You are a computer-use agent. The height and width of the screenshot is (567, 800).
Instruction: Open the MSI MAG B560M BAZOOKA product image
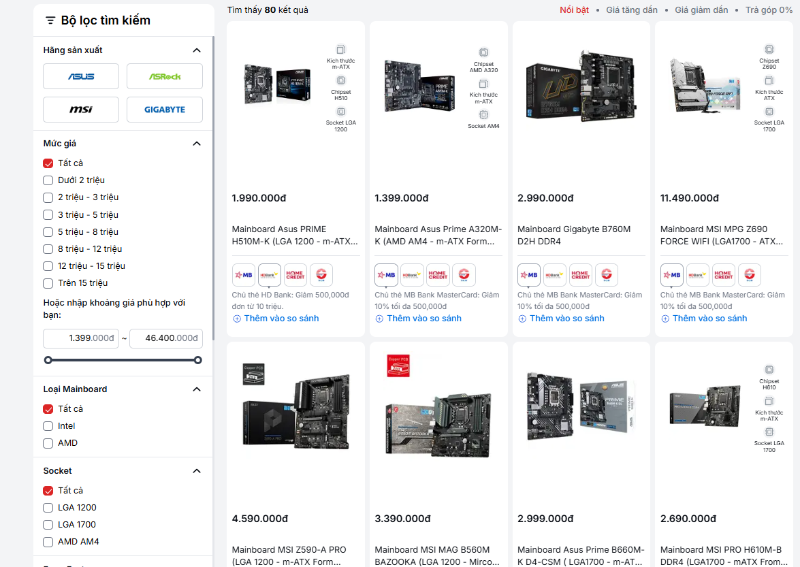(438, 425)
